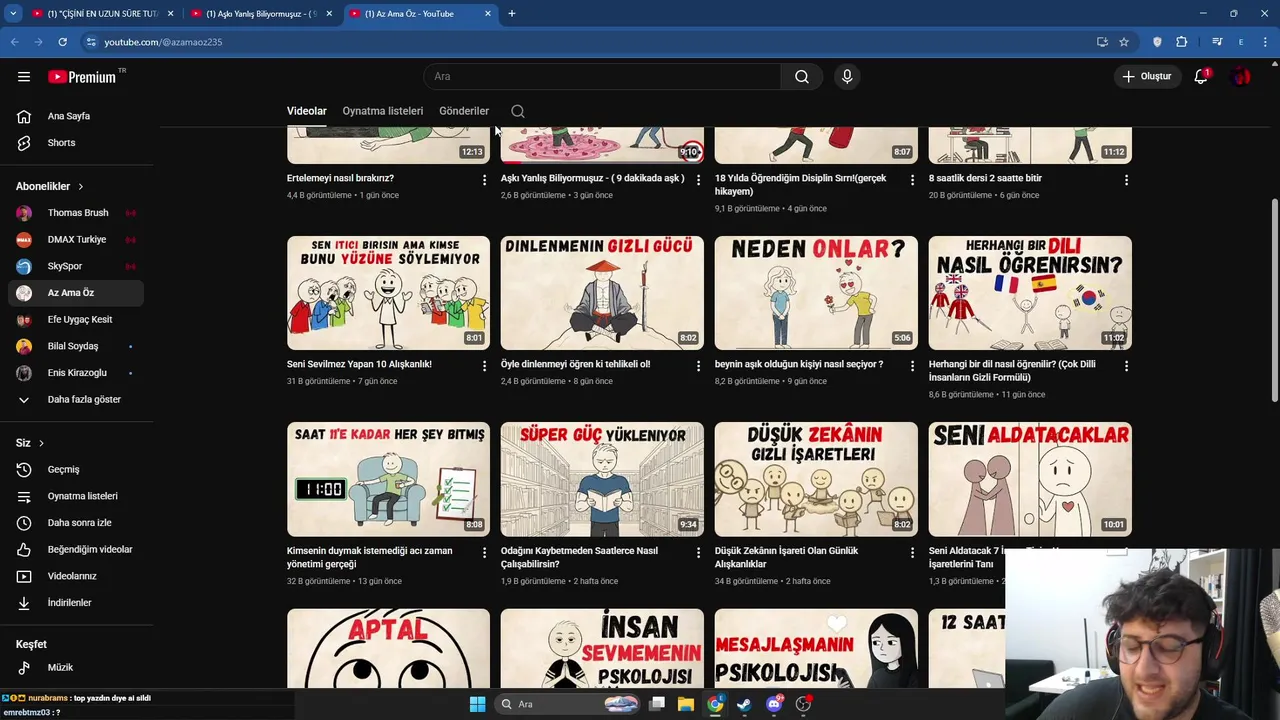Reload the page in Chrome
The height and width of the screenshot is (720, 1280).
62,42
